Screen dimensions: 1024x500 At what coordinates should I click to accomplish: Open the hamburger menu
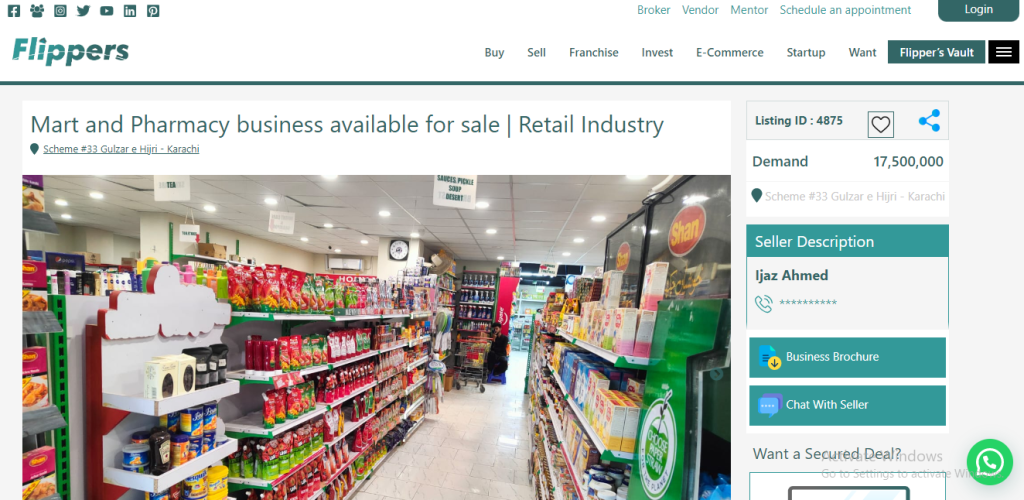[1003, 52]
